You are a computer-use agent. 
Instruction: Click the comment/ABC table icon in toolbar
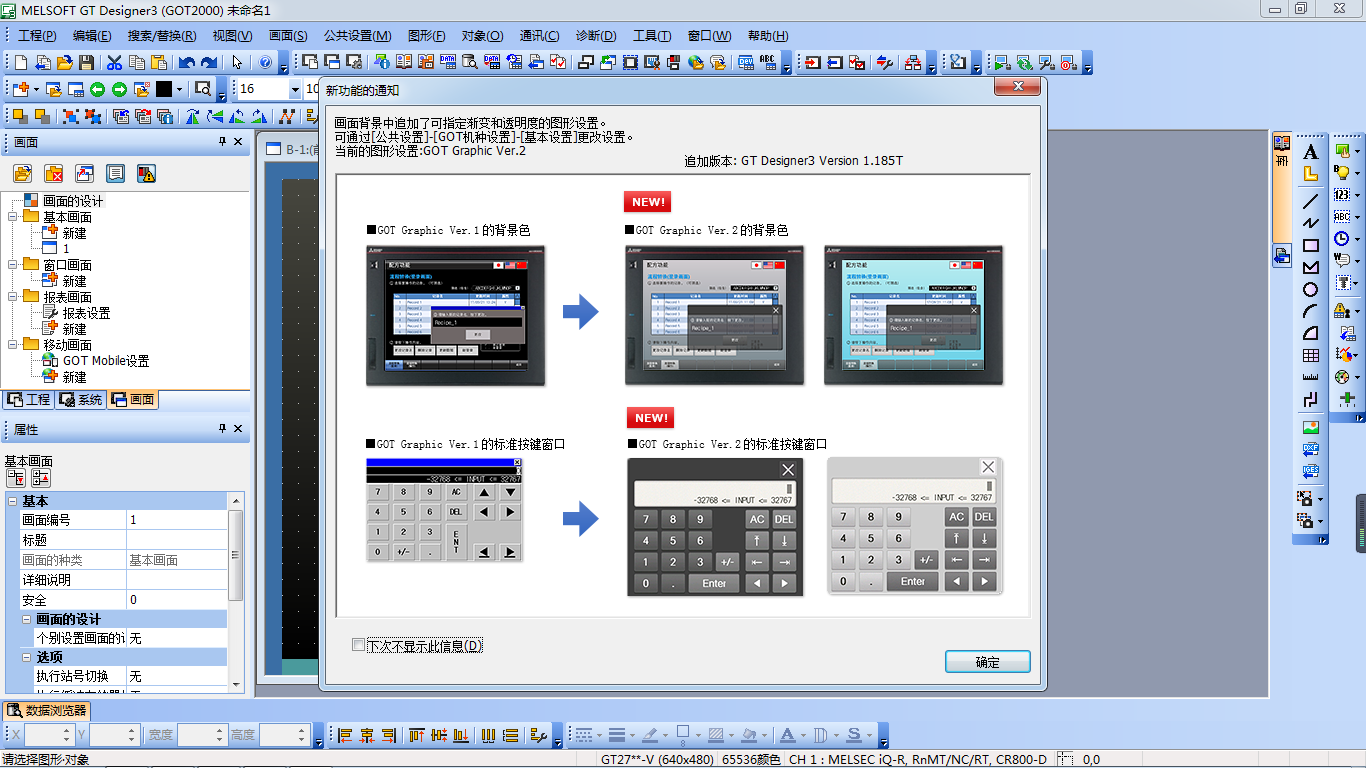[769, 62]
